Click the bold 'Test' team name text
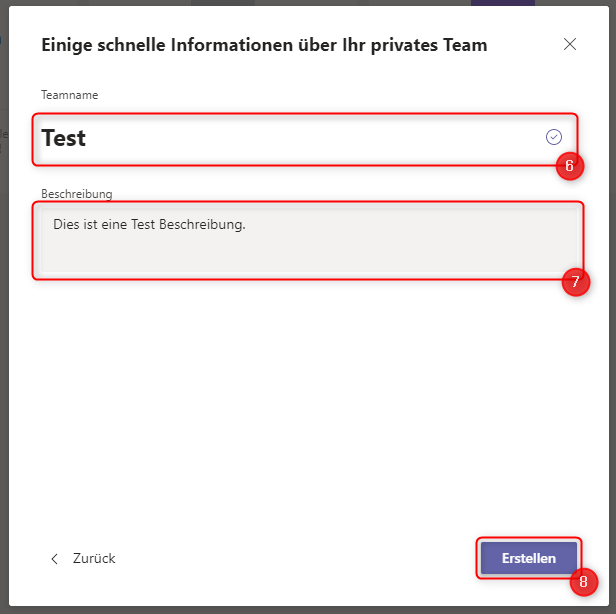 [64, 138]
